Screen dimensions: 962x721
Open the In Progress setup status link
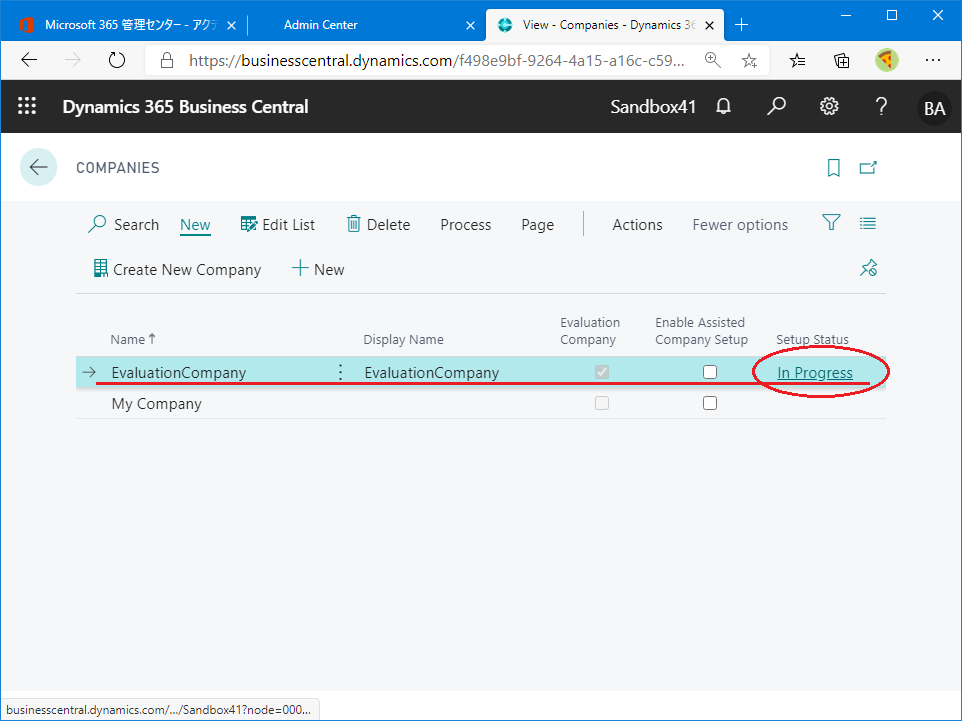point(815,372)
